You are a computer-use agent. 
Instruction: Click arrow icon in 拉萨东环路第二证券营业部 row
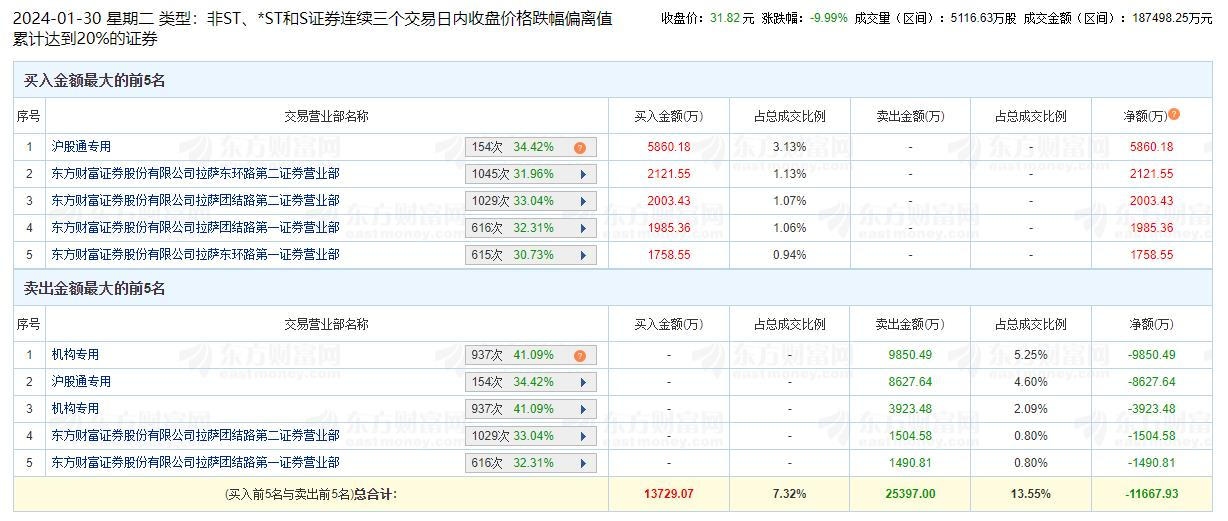point(583,174)
